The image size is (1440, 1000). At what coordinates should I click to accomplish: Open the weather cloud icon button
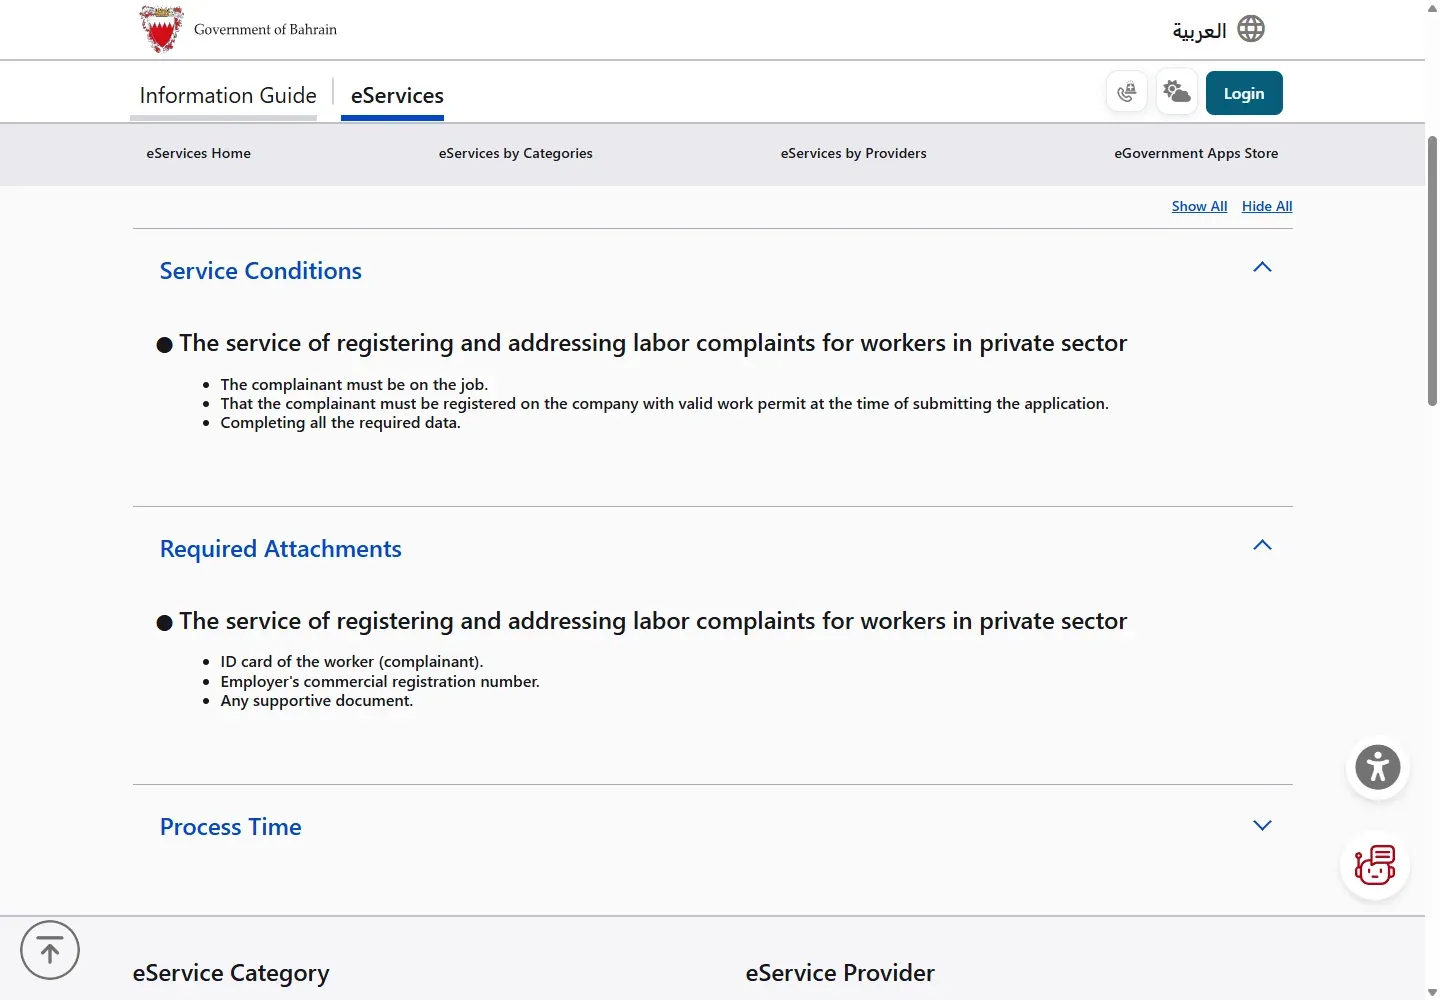point(1177,93)
